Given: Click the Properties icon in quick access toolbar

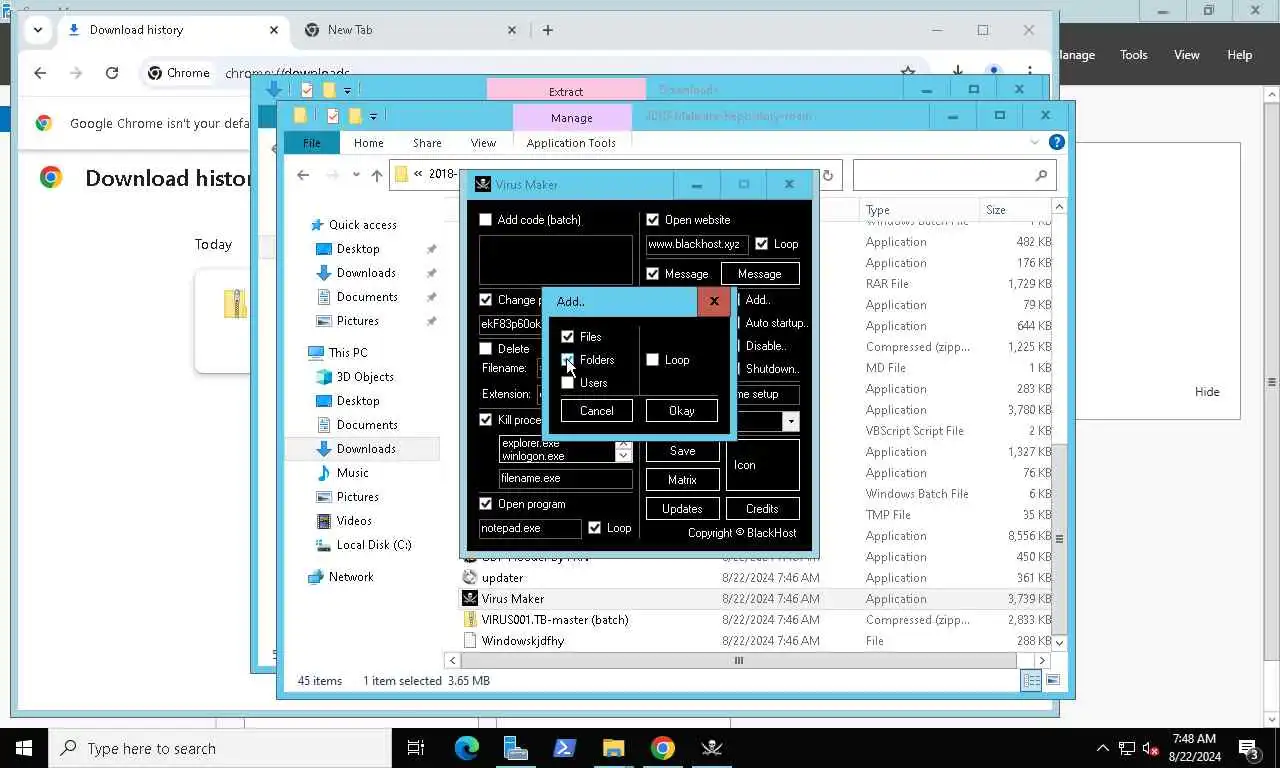Looking at the screenshot, I should 333,116.
